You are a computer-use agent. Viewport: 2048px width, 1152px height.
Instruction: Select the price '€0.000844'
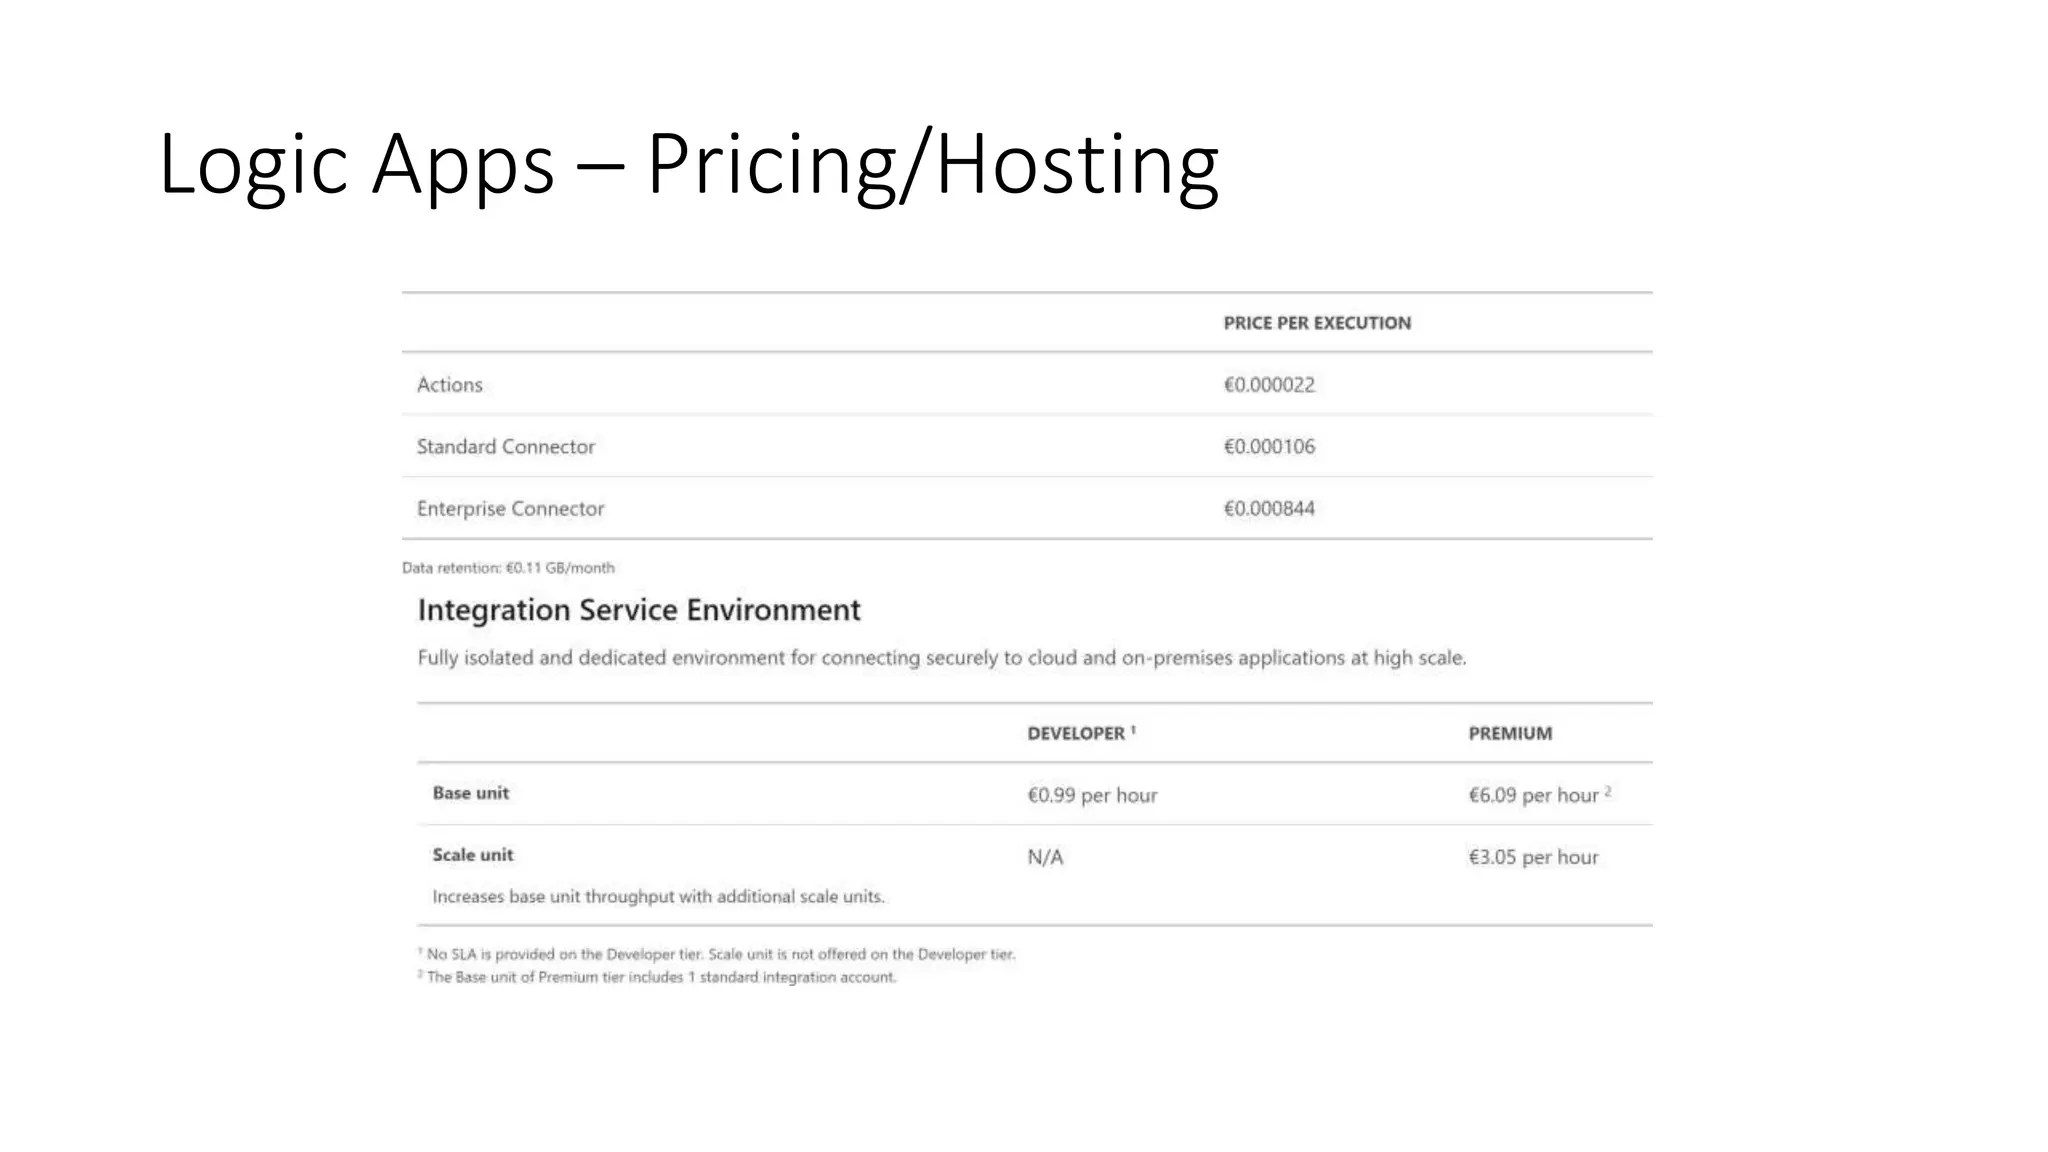(1269, 509)
